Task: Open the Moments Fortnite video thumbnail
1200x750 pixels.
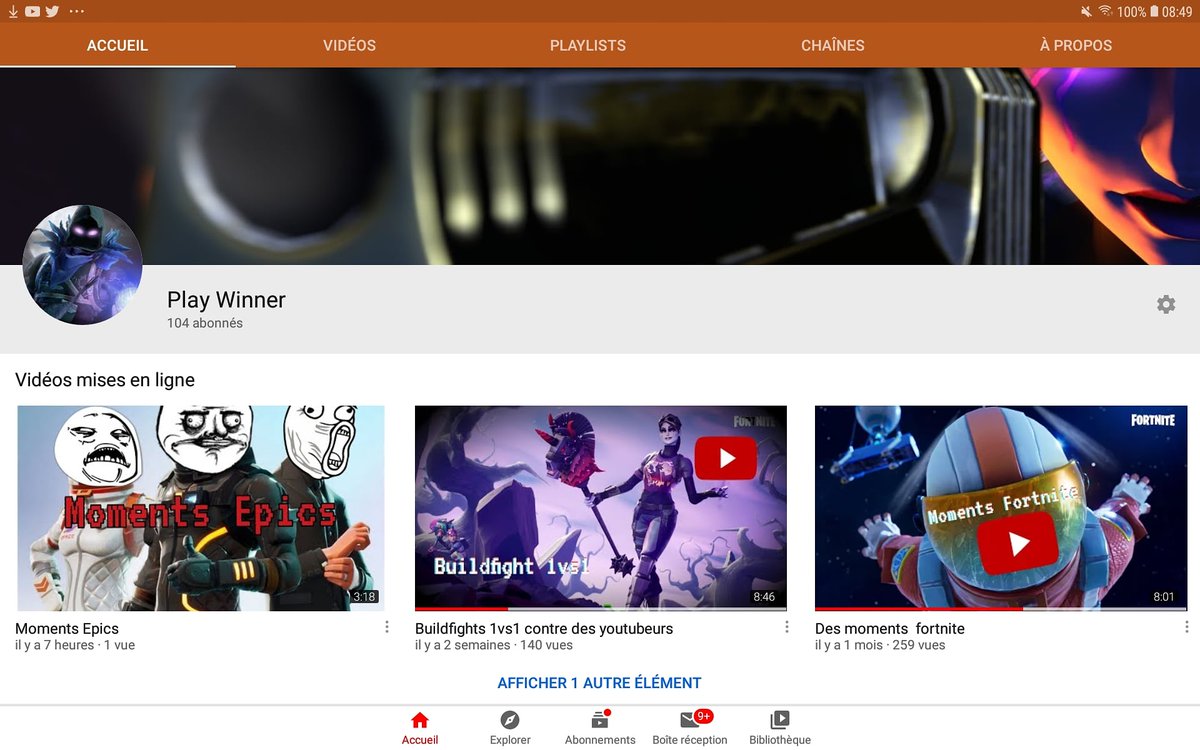Action: click(x=1001, y=508)
